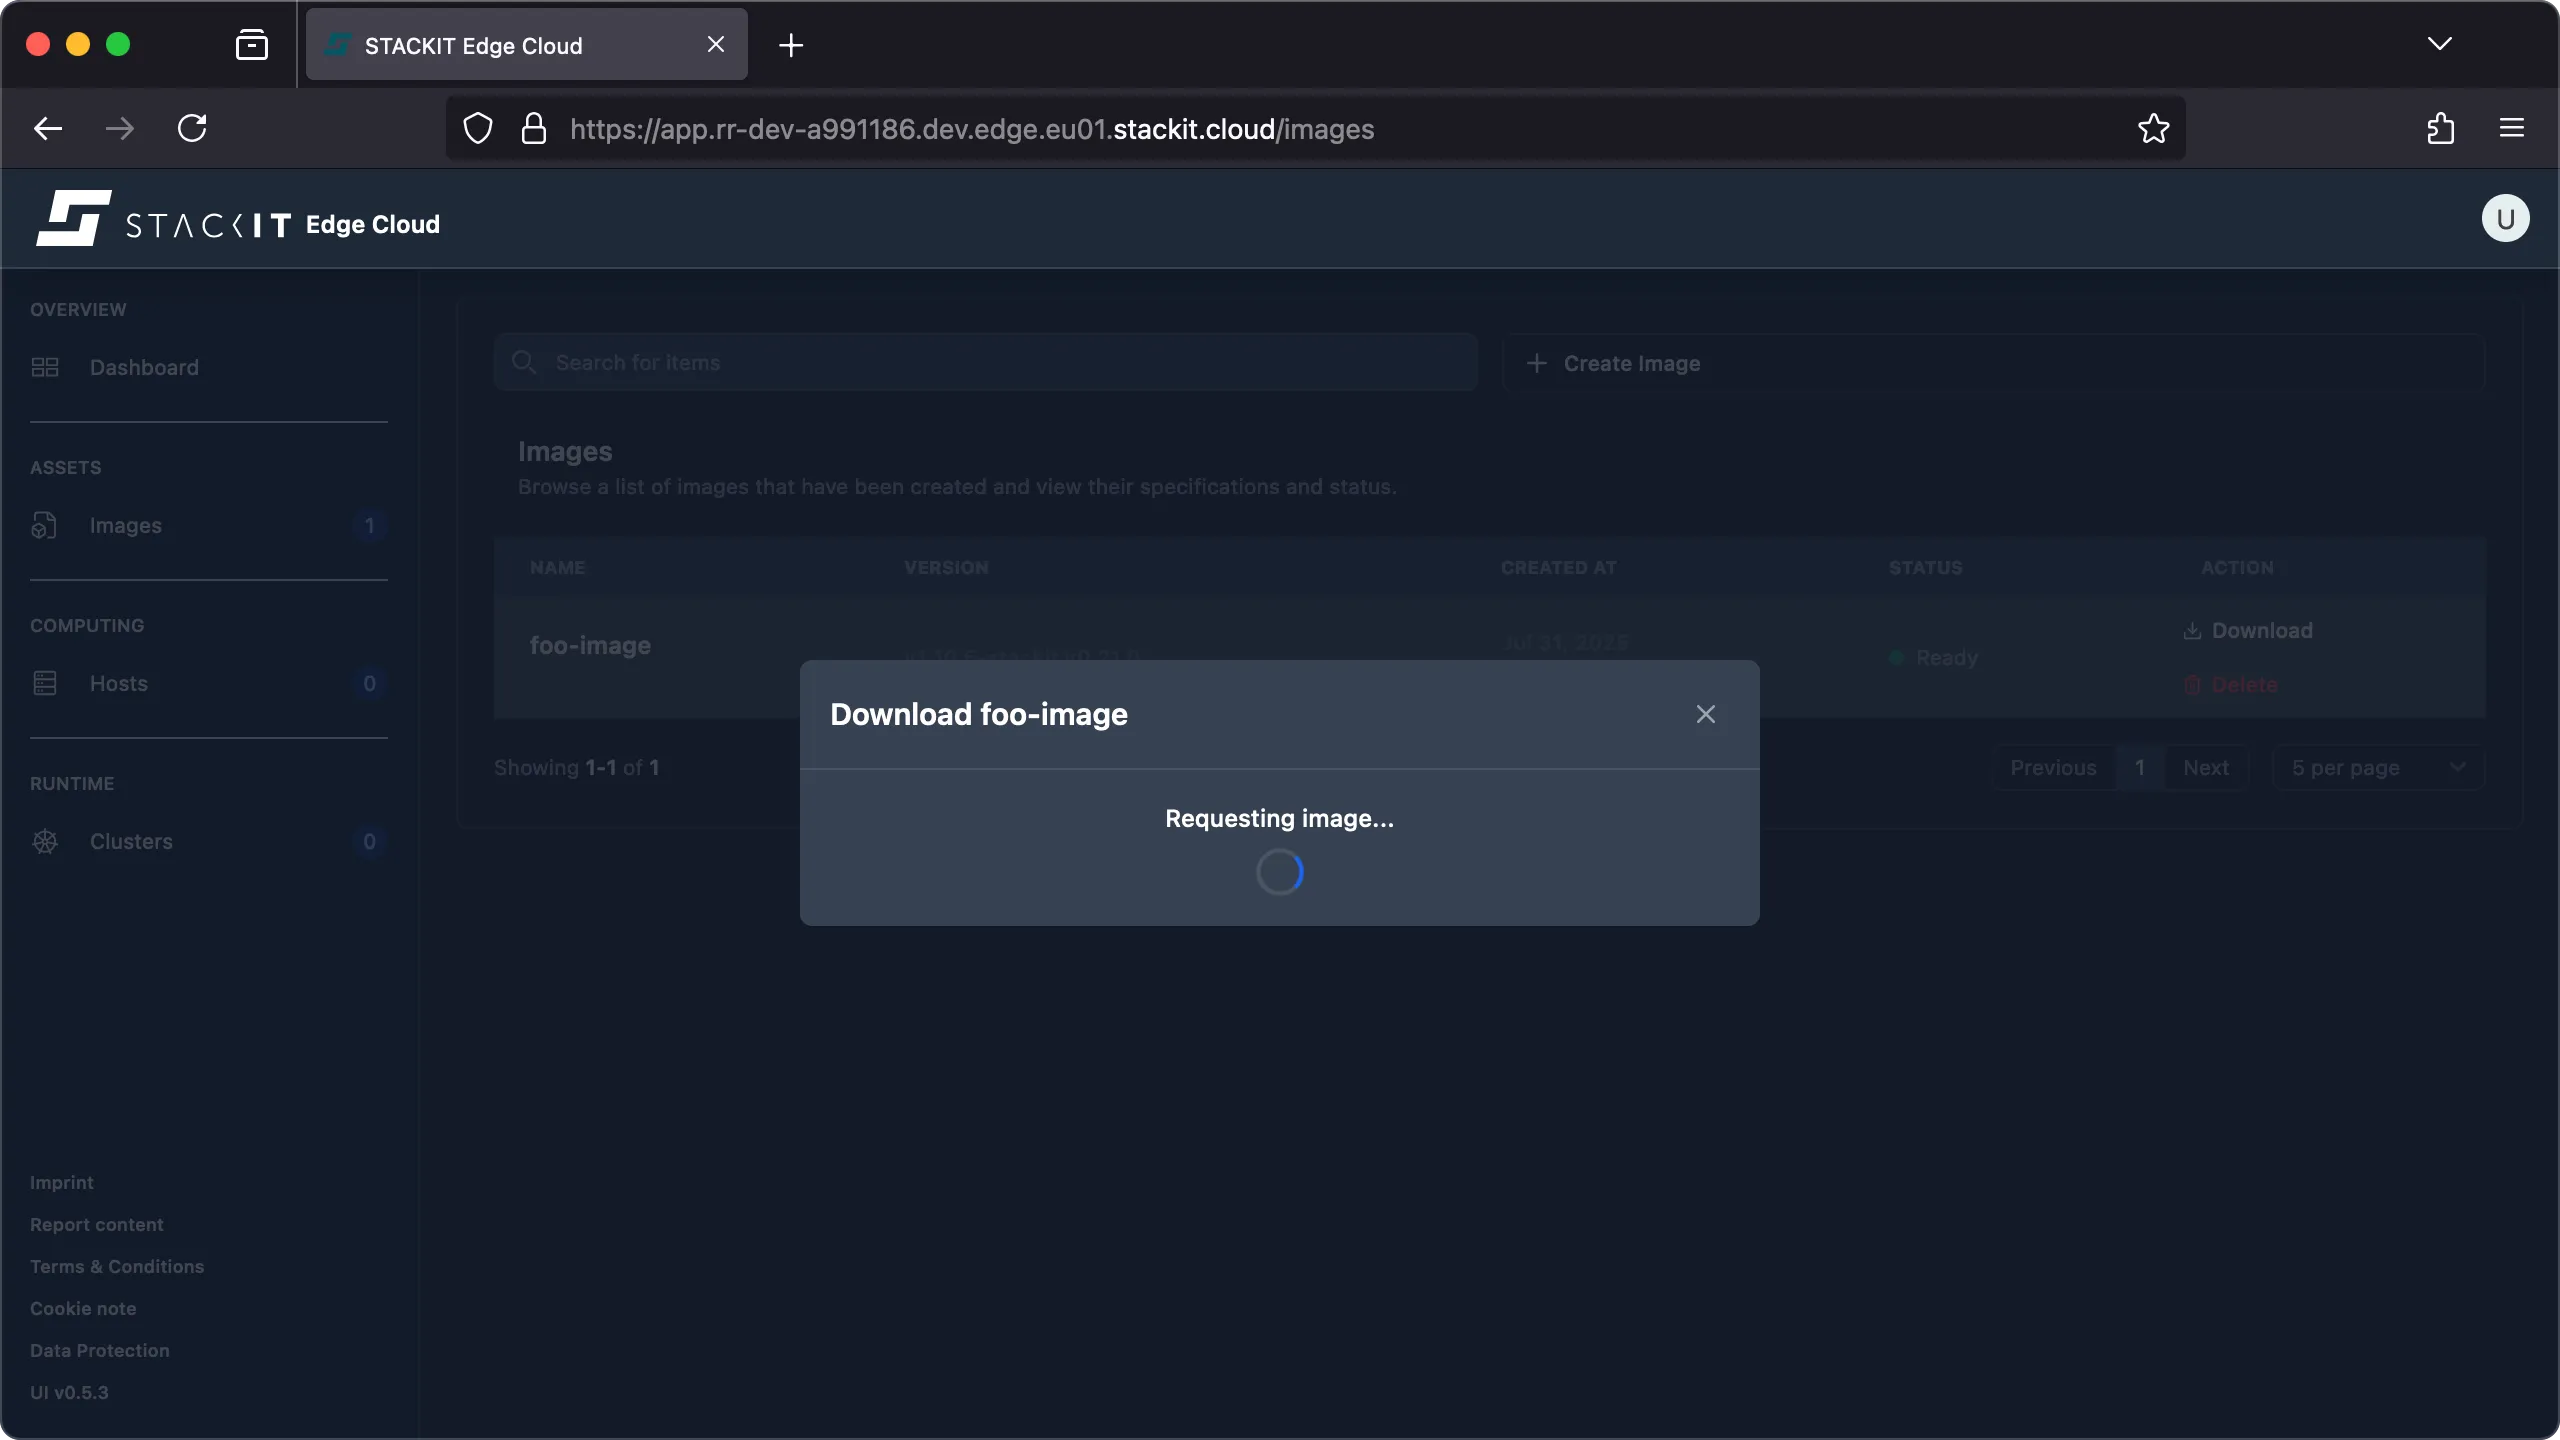Close the Download foo-image dialog
The height and width of the screenshot is (1440, 2560).
[1704, 714]
